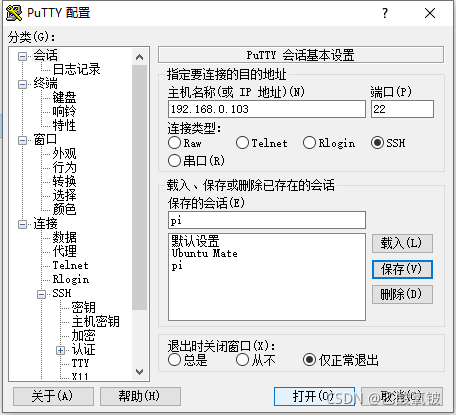Open the 颜色 settings category
Viewport: 456px width, 415px height.
tap(64, 209)
